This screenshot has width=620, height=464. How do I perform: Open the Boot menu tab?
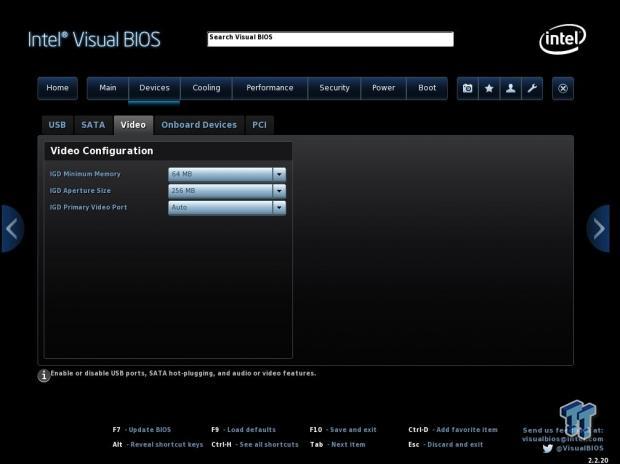(427, 88)
